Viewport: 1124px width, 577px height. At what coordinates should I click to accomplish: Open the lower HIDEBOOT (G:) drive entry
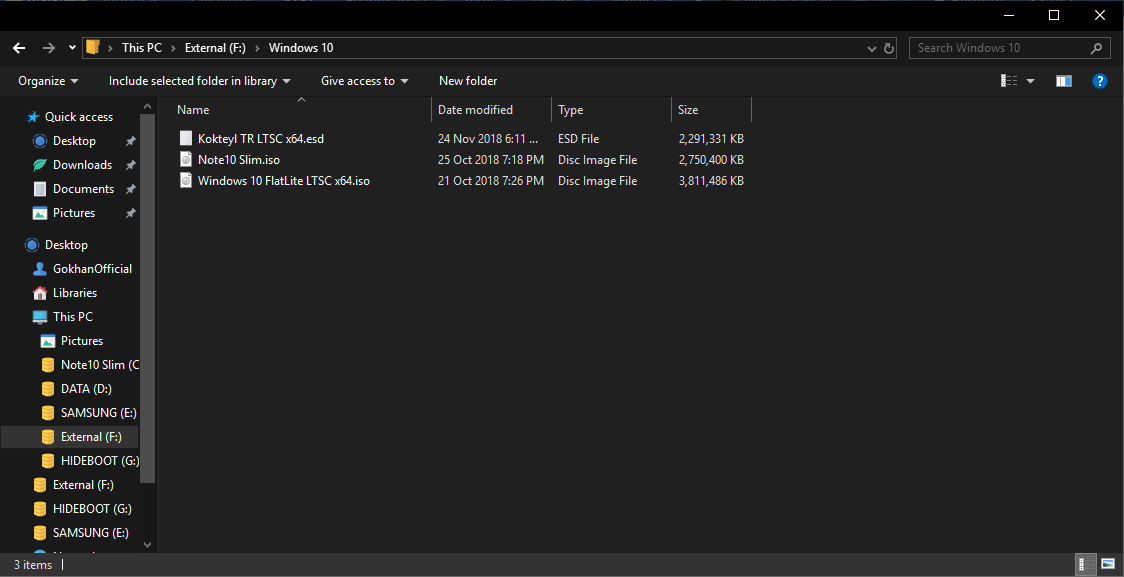pyautogui.click(x=92, y=509)
